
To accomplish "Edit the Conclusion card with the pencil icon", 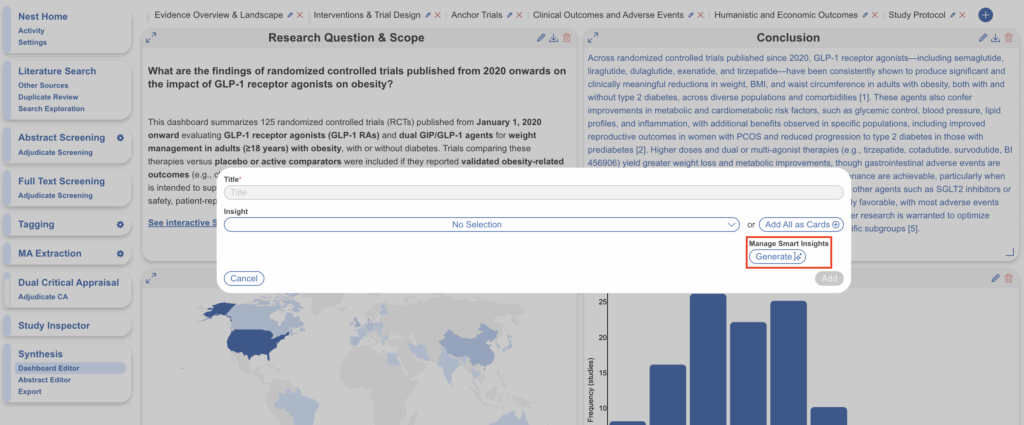I will [982, 38].
